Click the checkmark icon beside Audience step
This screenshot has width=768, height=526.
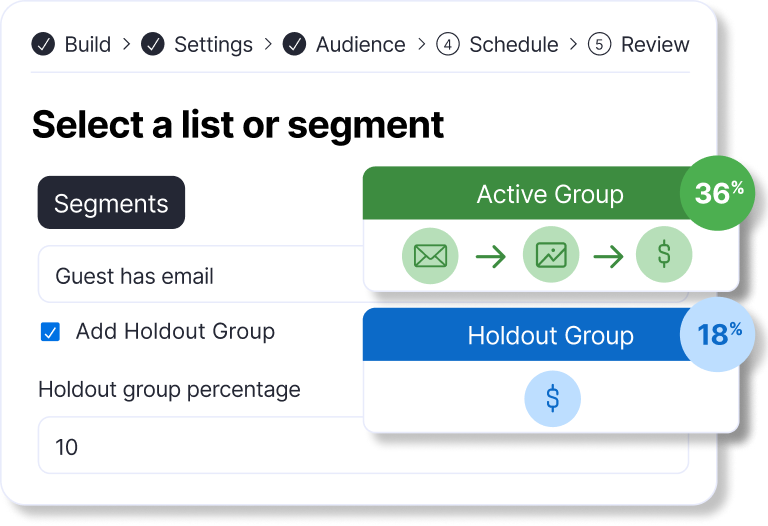tap(294, 45)
